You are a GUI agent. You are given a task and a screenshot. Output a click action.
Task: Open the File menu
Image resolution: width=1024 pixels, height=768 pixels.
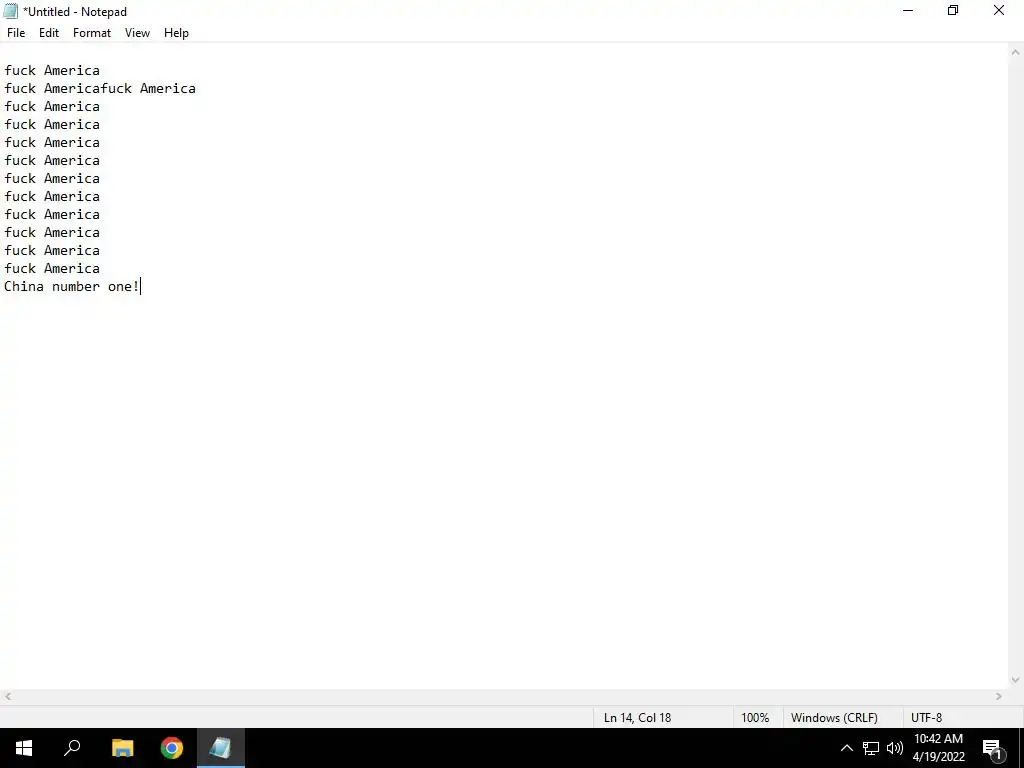coord(16,33)
